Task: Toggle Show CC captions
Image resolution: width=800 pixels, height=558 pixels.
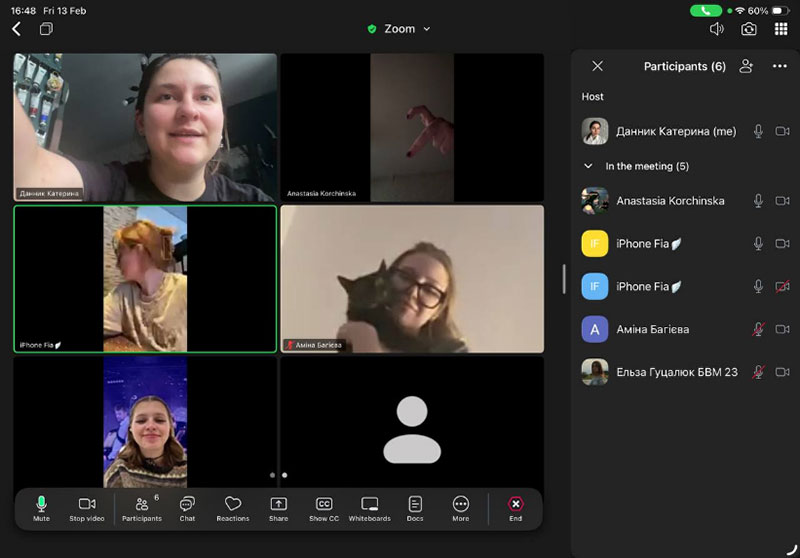Action: pos(324,507)
